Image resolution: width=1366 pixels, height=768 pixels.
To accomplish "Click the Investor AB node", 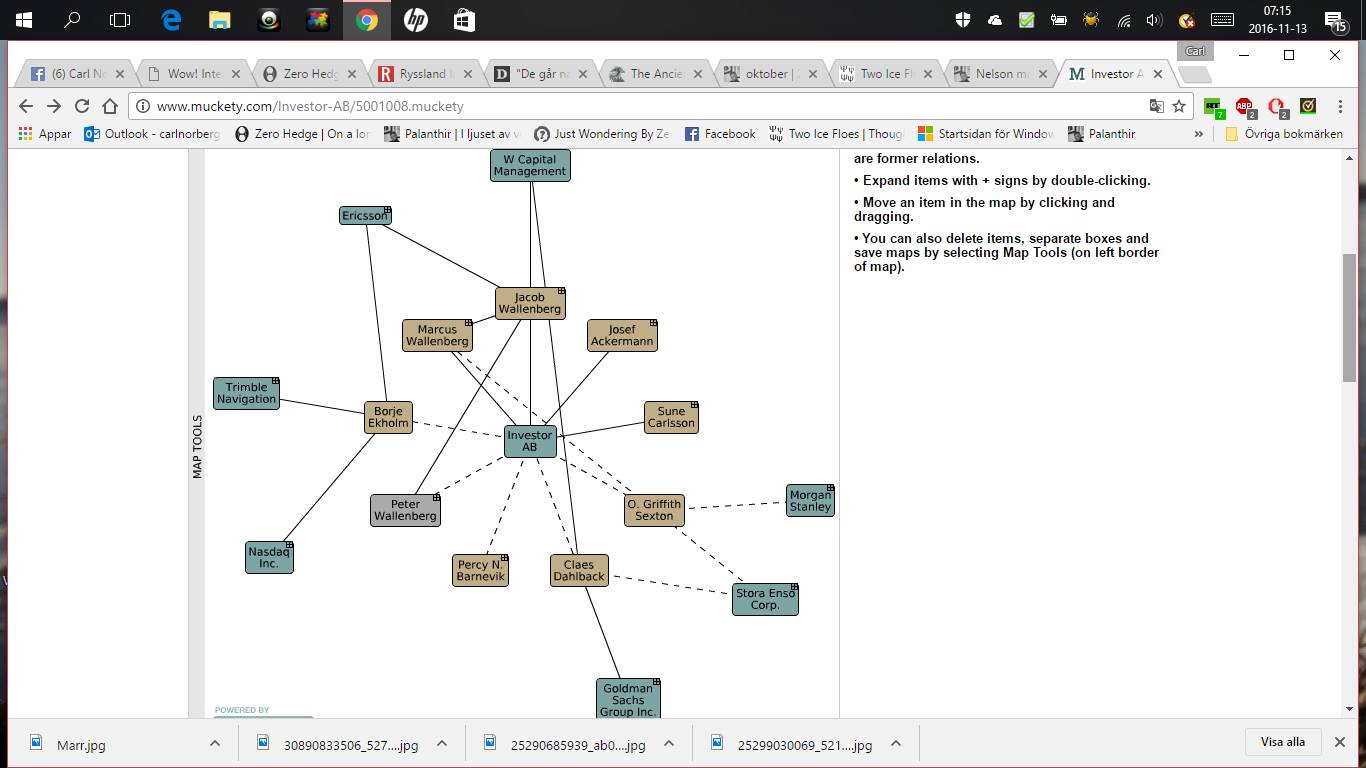I will (529, 441).
